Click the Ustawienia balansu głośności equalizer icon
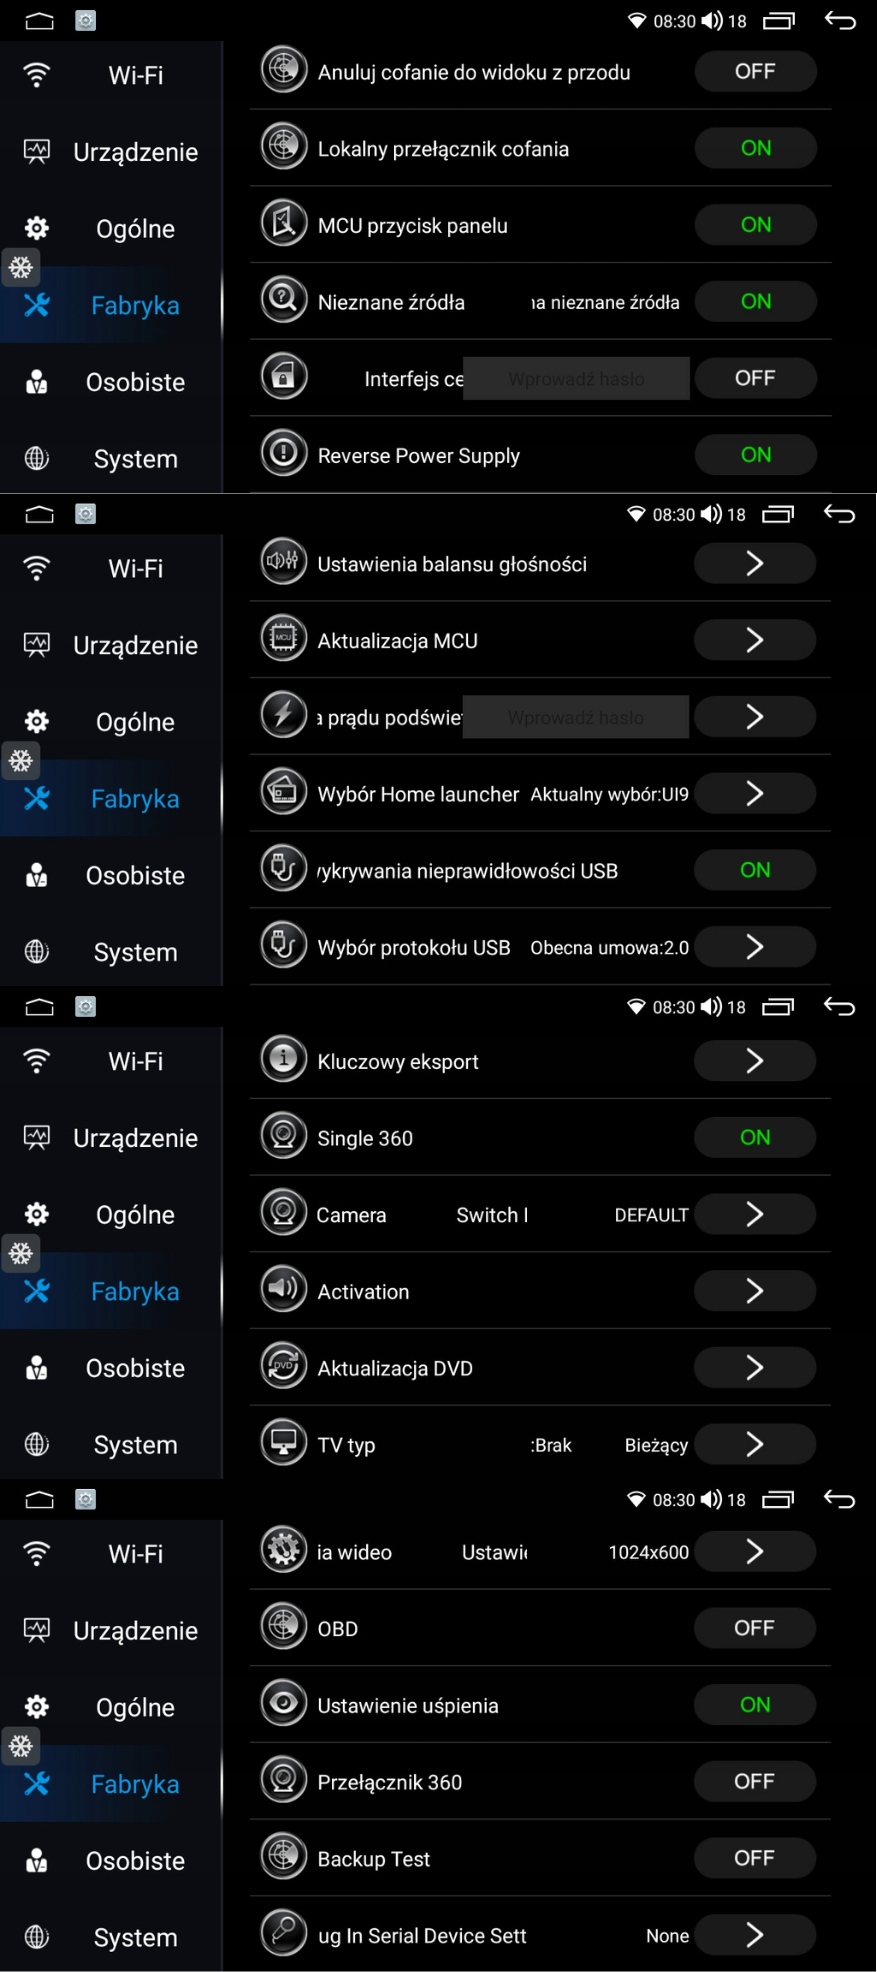The width and height of the screenshot is (877, 1972). (284, 563)
